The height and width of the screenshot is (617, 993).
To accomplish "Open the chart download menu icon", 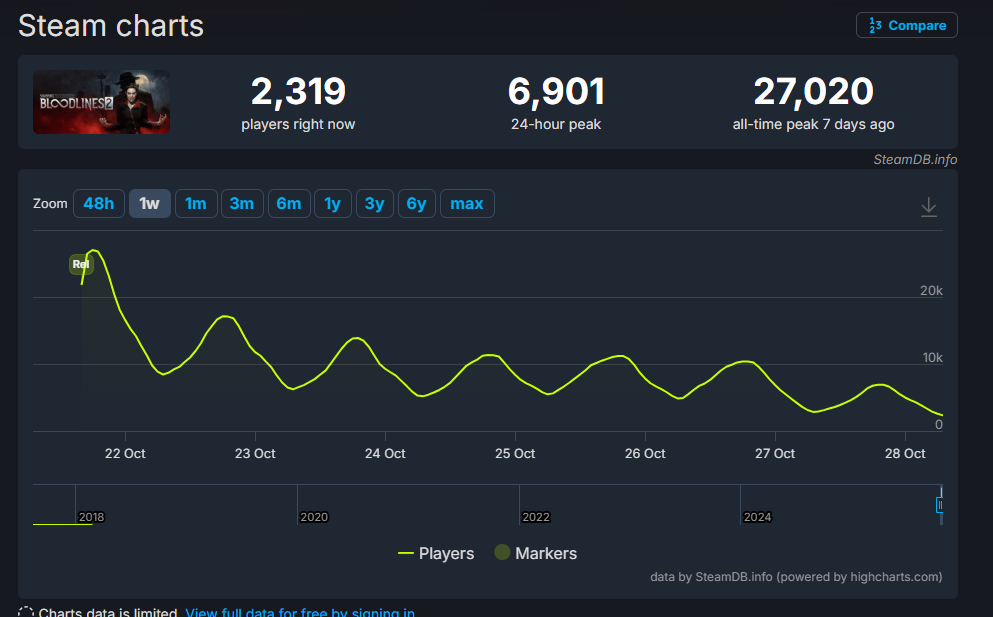I will pyautogui.click(x=928, y=207).
